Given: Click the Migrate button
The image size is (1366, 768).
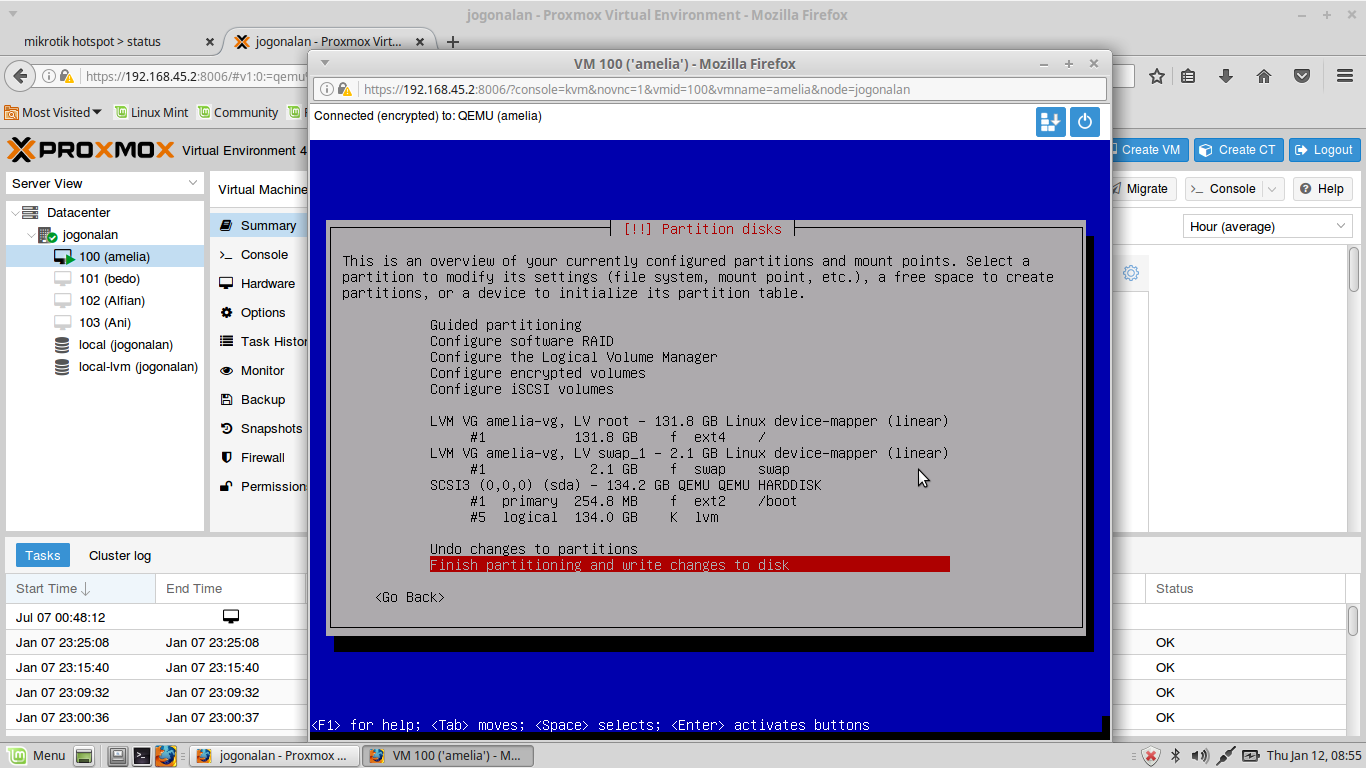Looking at the screenshot, I should point(1142,189).
